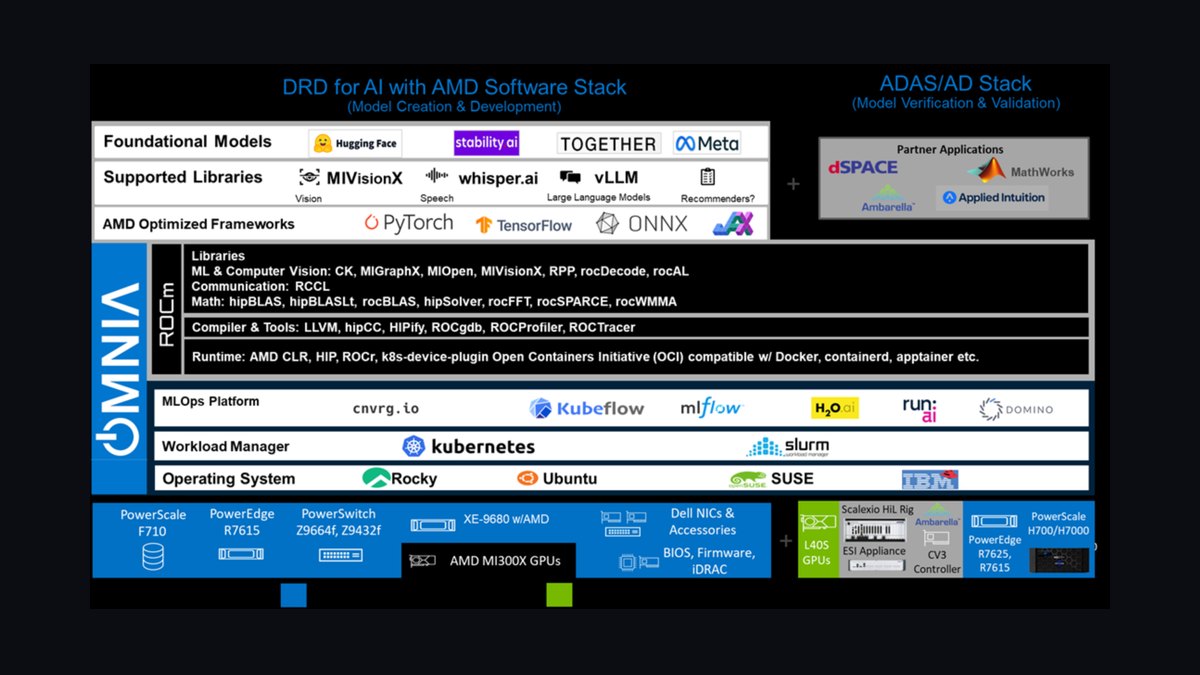Viewport: 1200px width, 675px height.
Task: Click the MathWorks logo
Action: pos(1020,171)
